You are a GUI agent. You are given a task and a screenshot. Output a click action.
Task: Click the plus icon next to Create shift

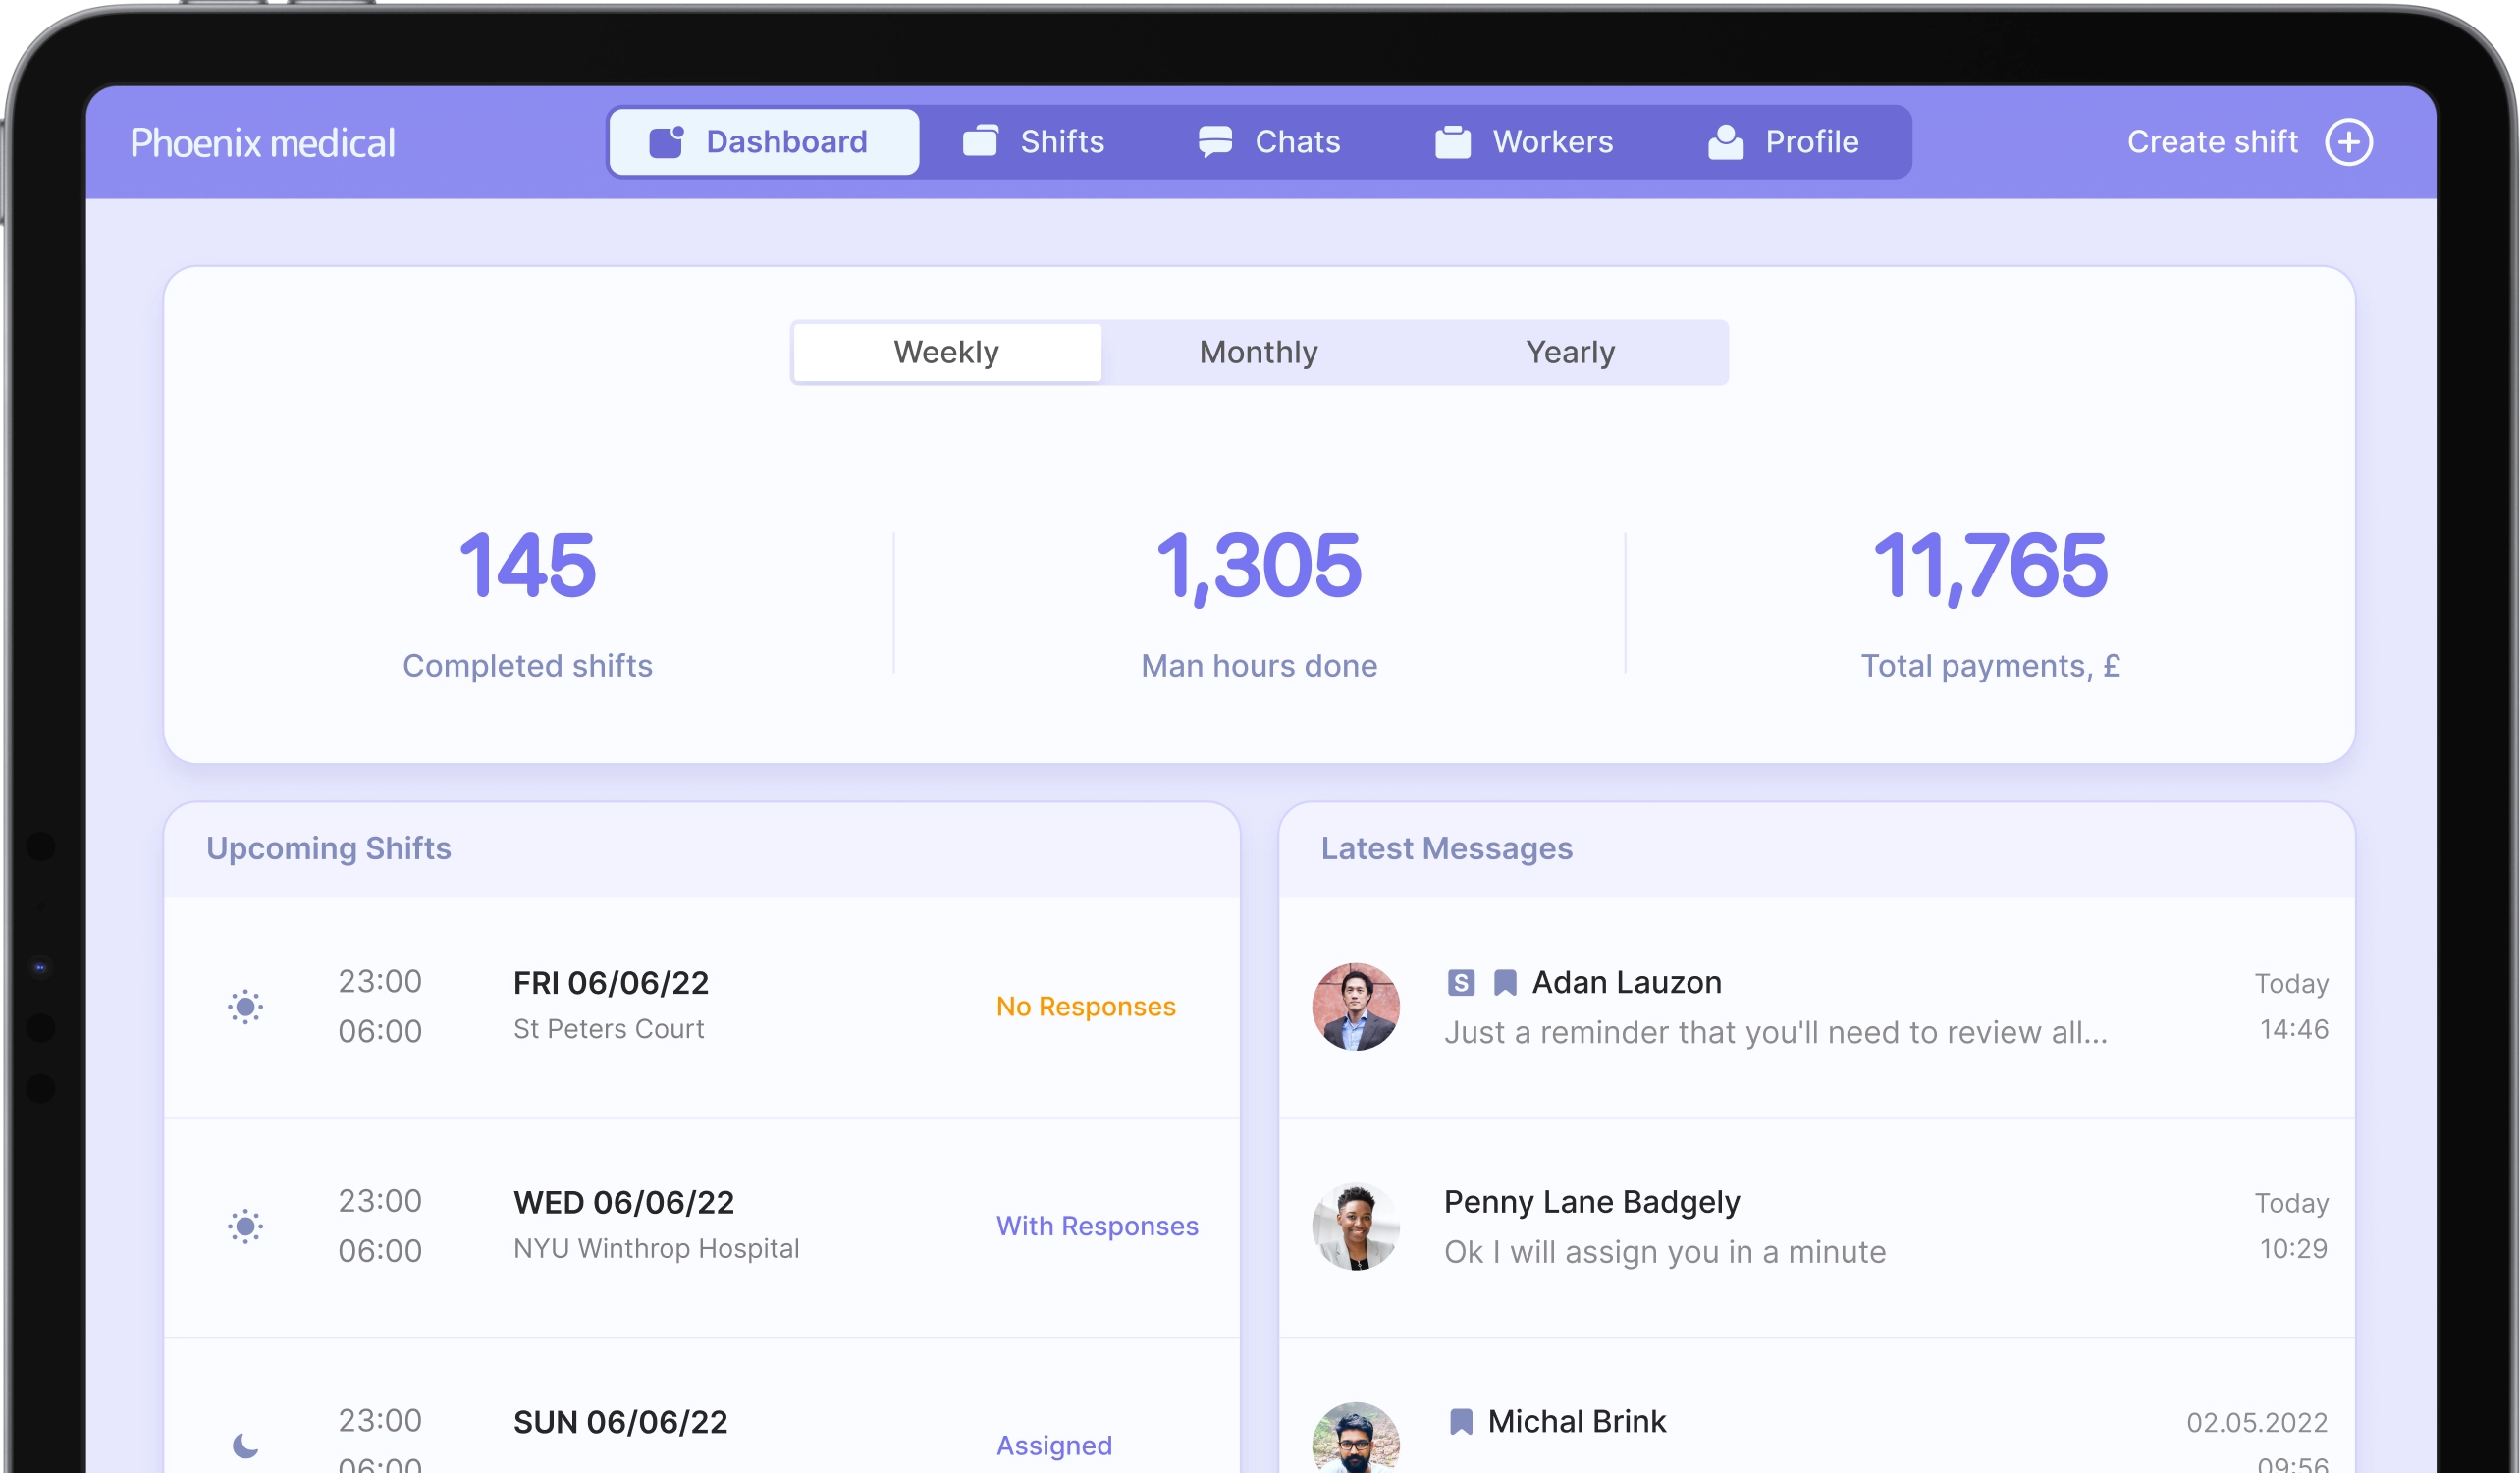pyautogui.click(x=2350, y=141)
